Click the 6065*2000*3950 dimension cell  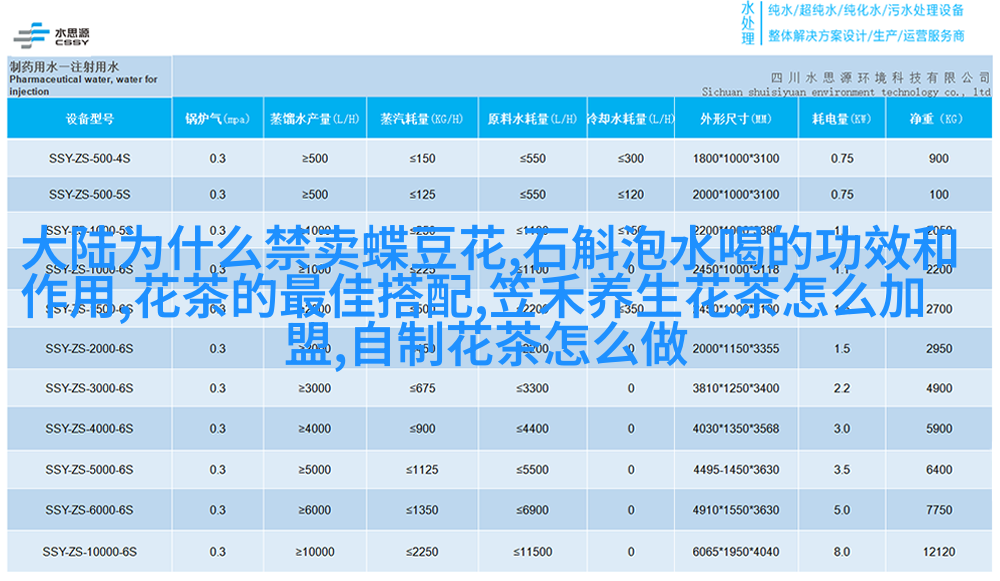click(735, 551)
